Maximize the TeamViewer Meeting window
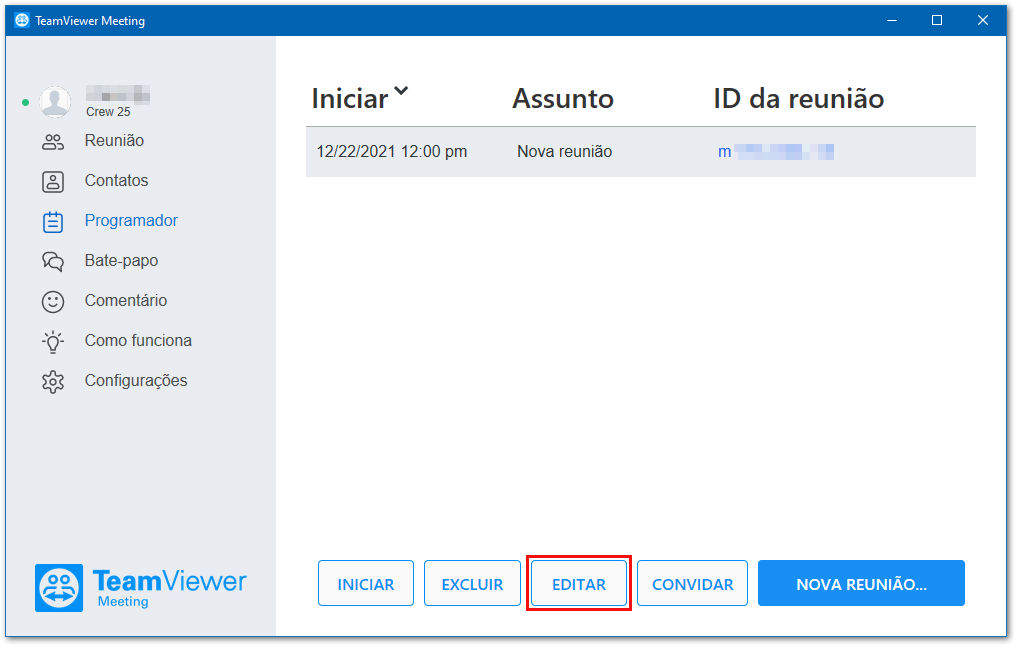The image size is (1016, 646). 937,20
